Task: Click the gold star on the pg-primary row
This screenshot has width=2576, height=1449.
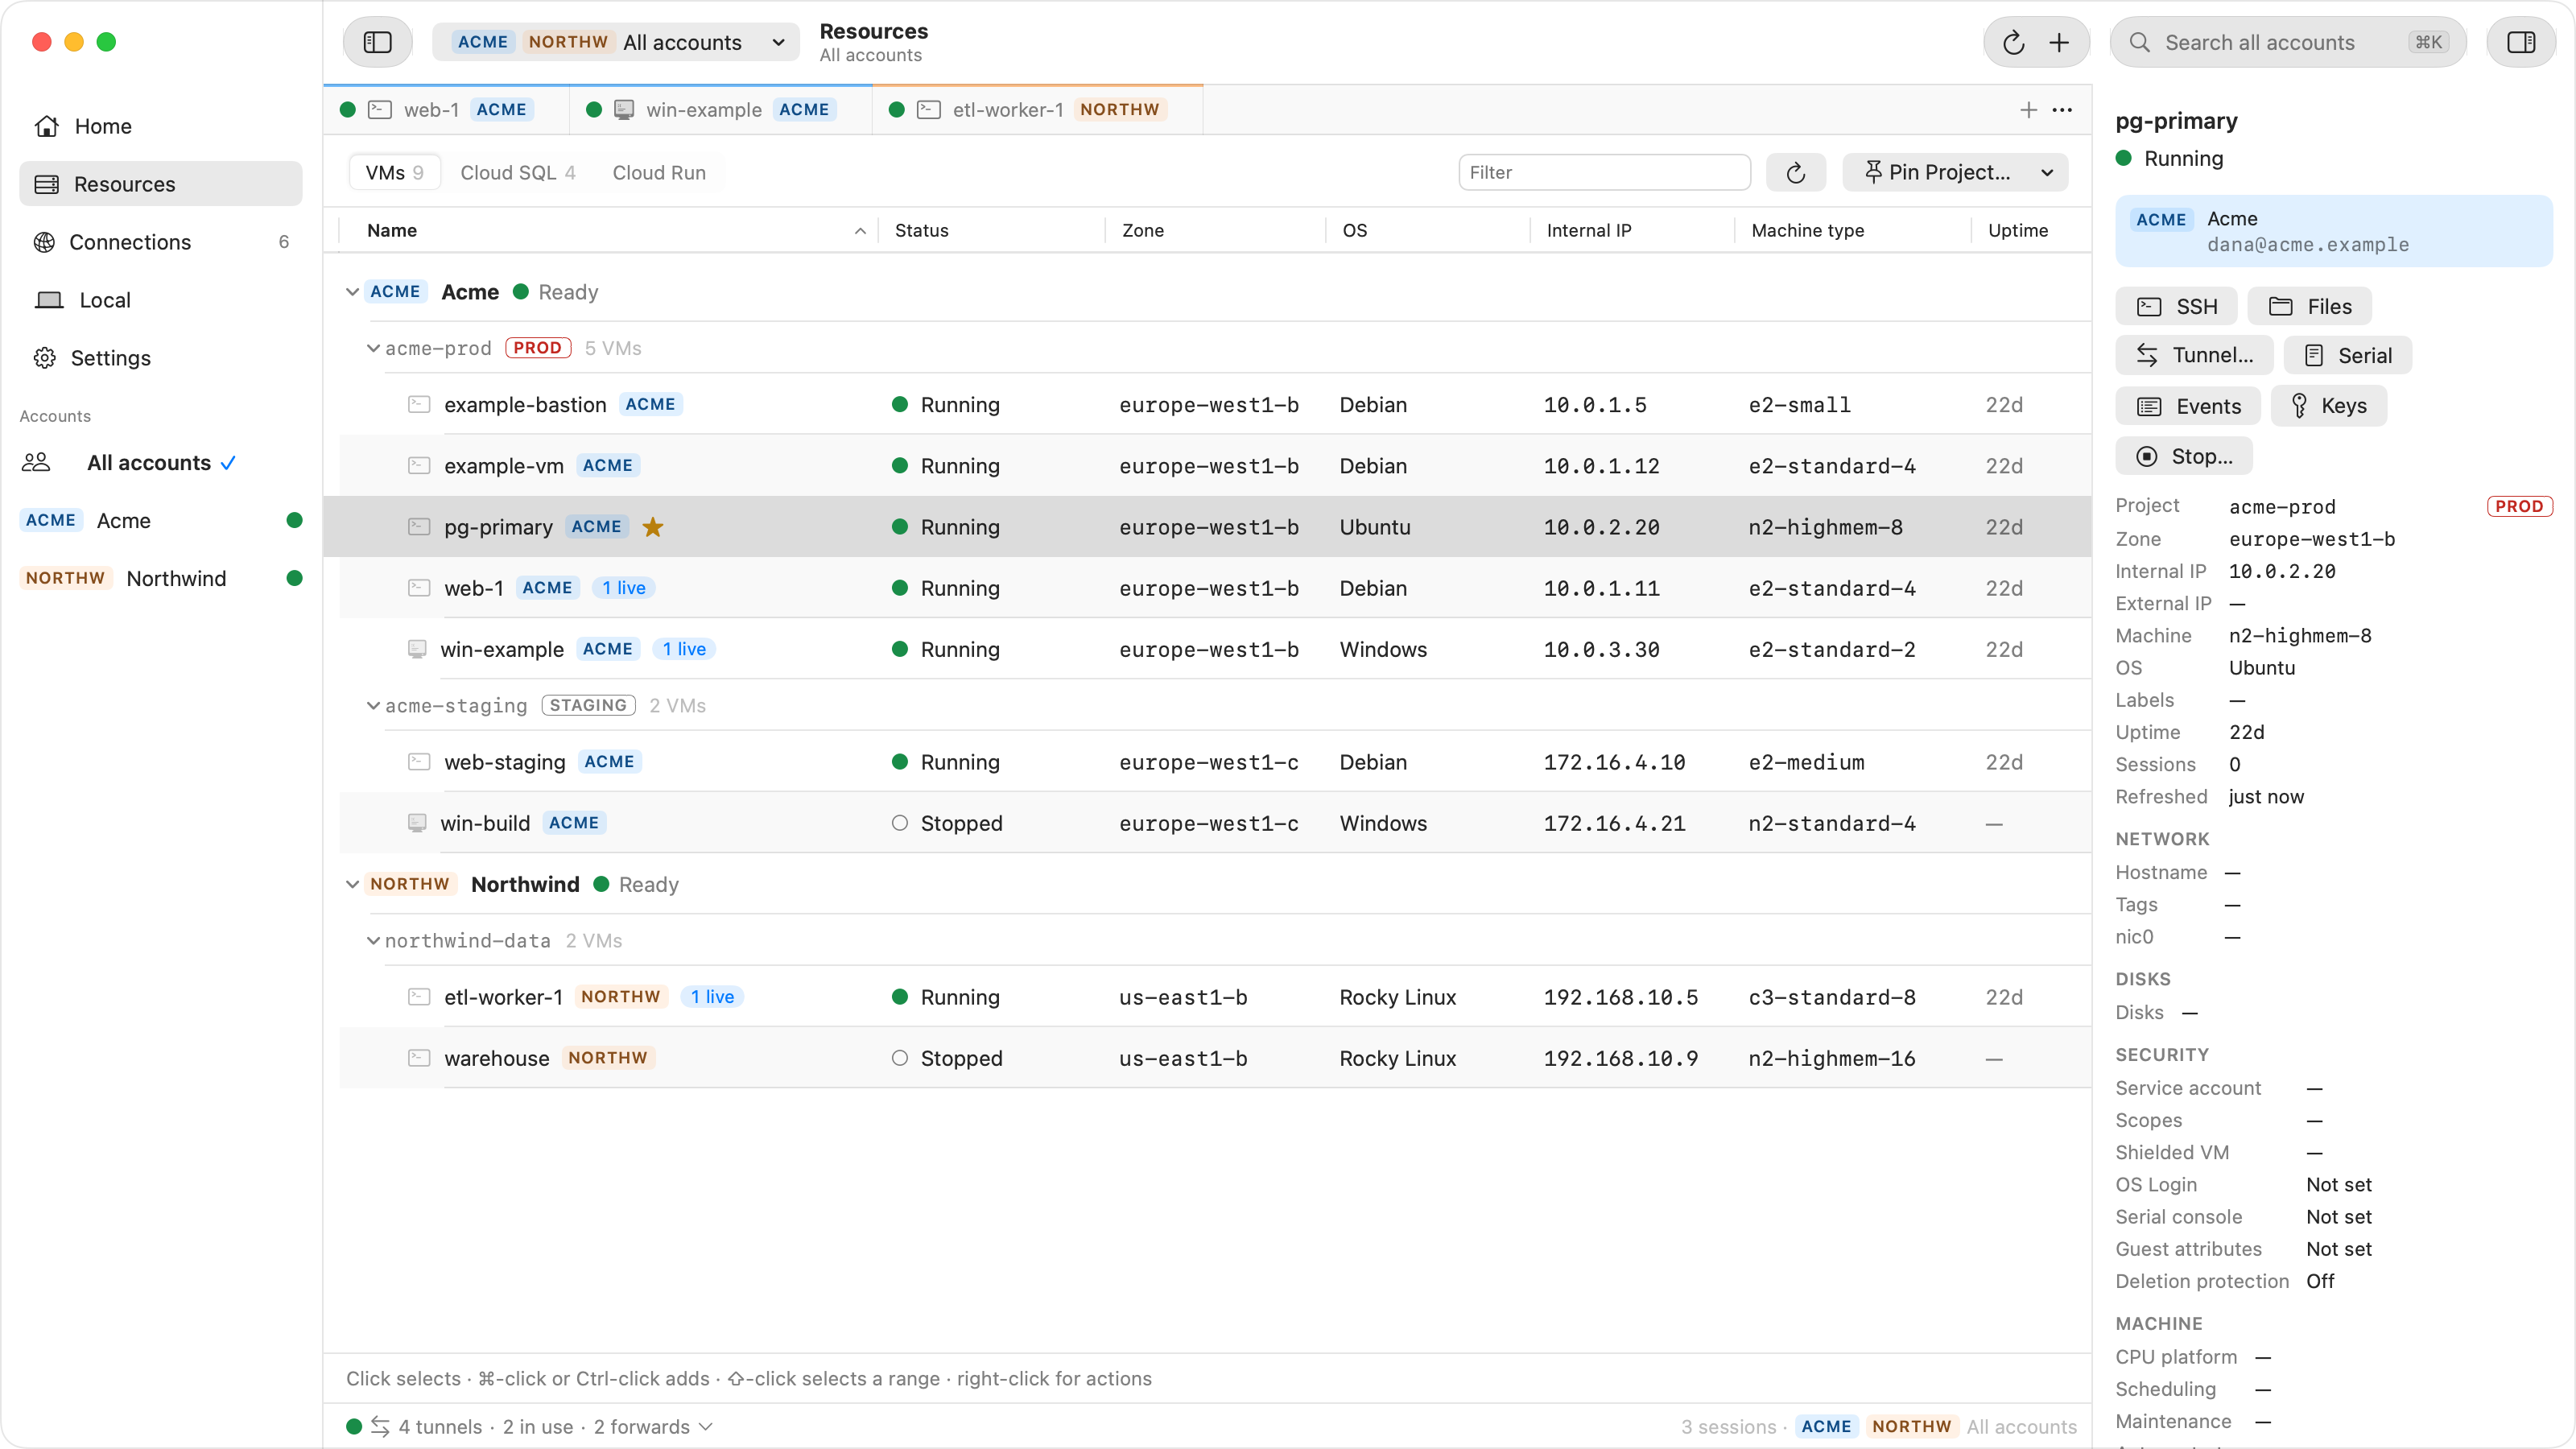Action: 653,527
